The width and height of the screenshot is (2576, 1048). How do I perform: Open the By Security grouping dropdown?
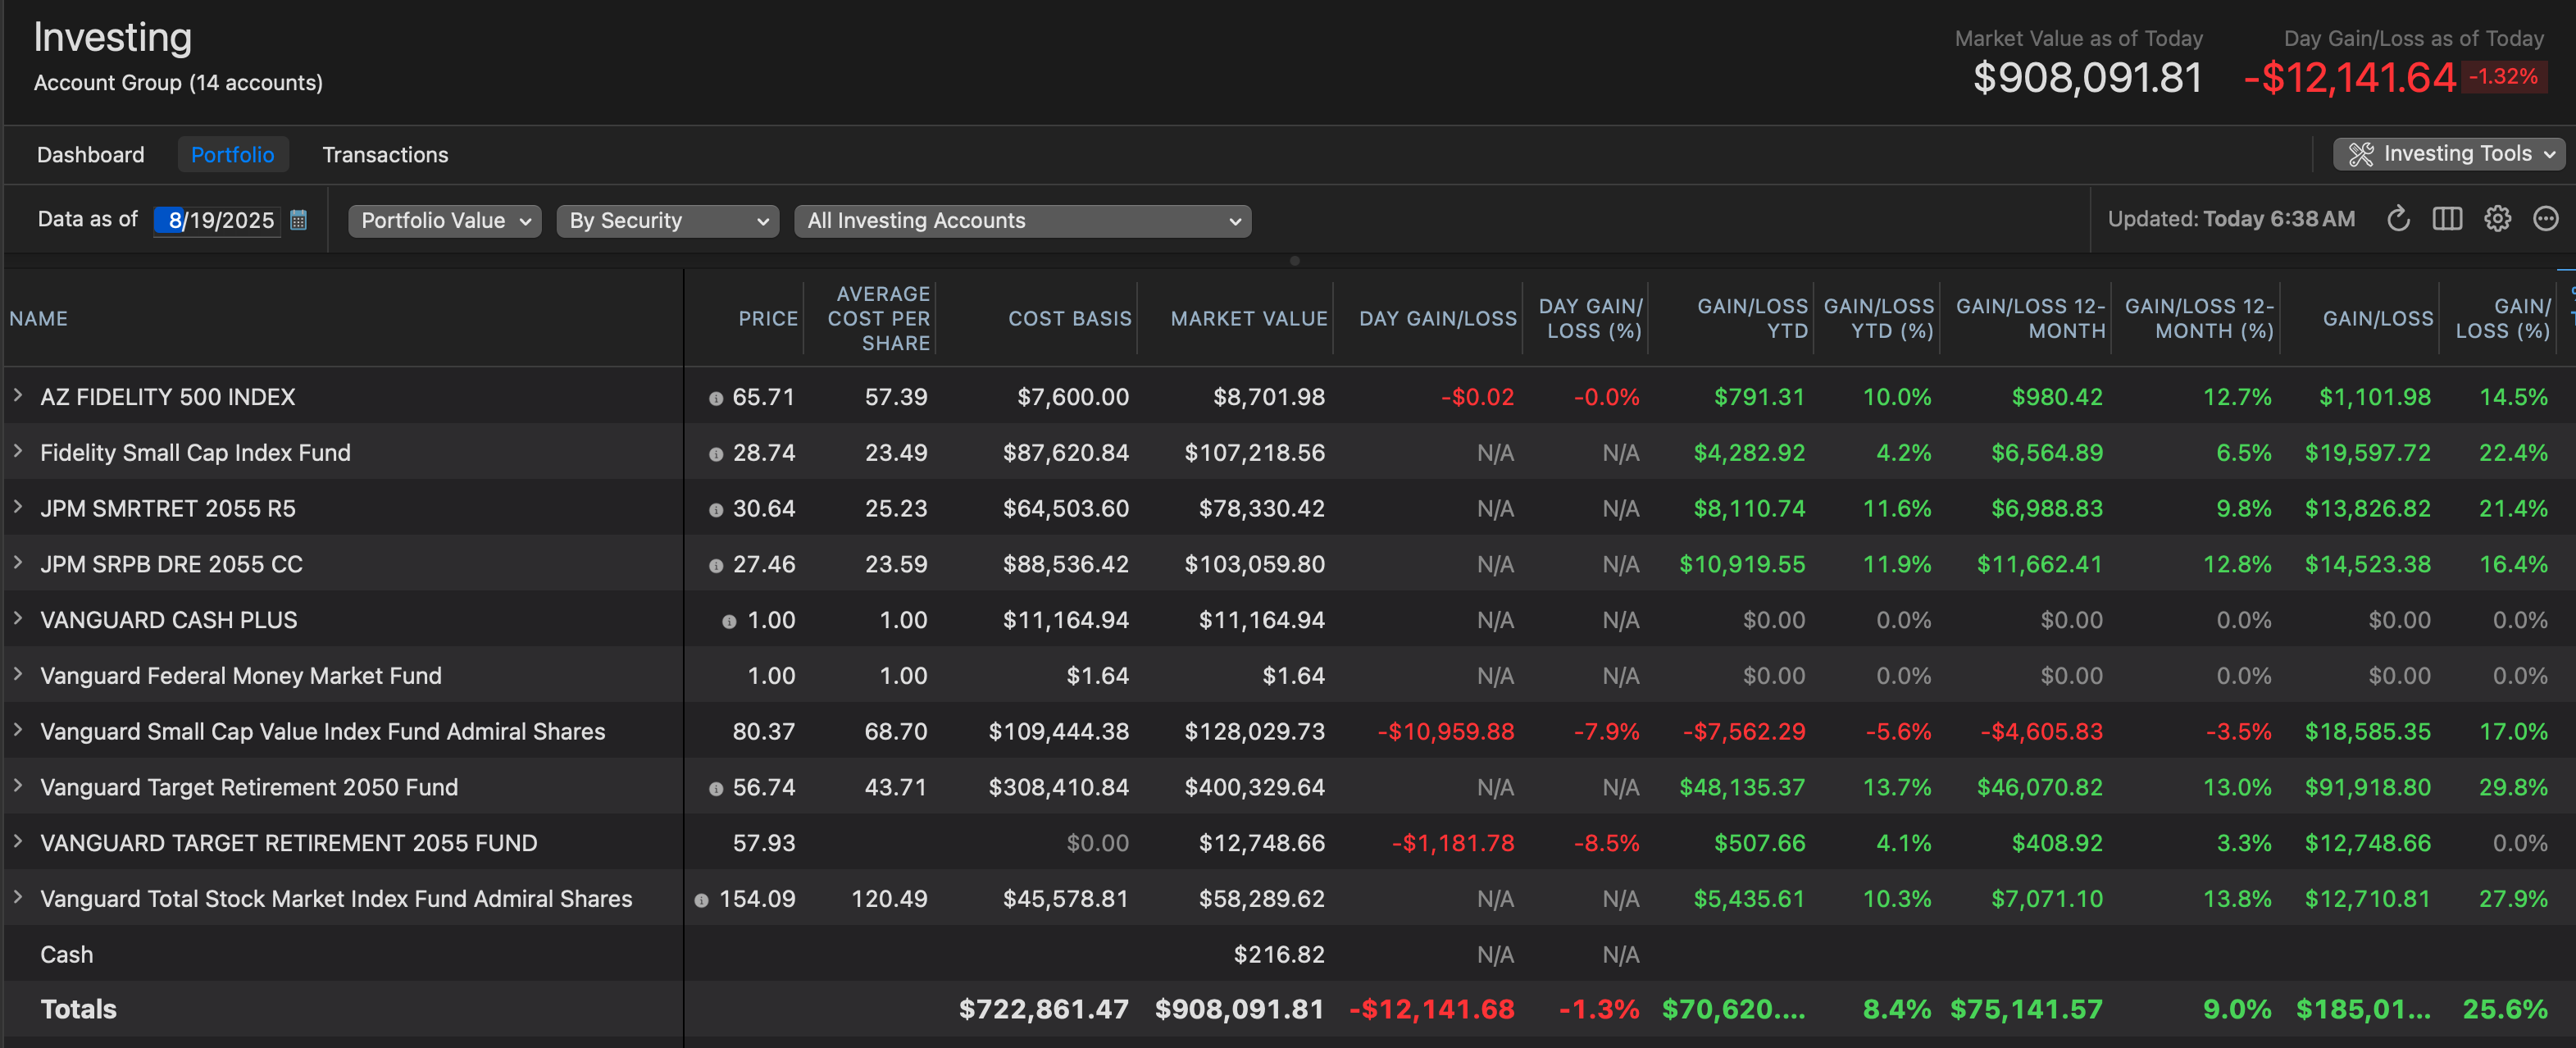click(667, 221)
